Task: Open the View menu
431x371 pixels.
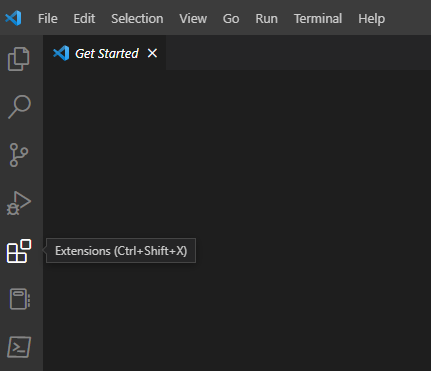Action: (x=193, y=18)
